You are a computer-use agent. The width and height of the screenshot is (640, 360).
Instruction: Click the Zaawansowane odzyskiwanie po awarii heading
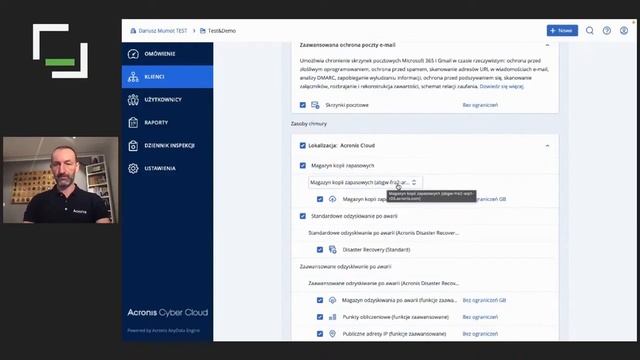coord(345,267)
